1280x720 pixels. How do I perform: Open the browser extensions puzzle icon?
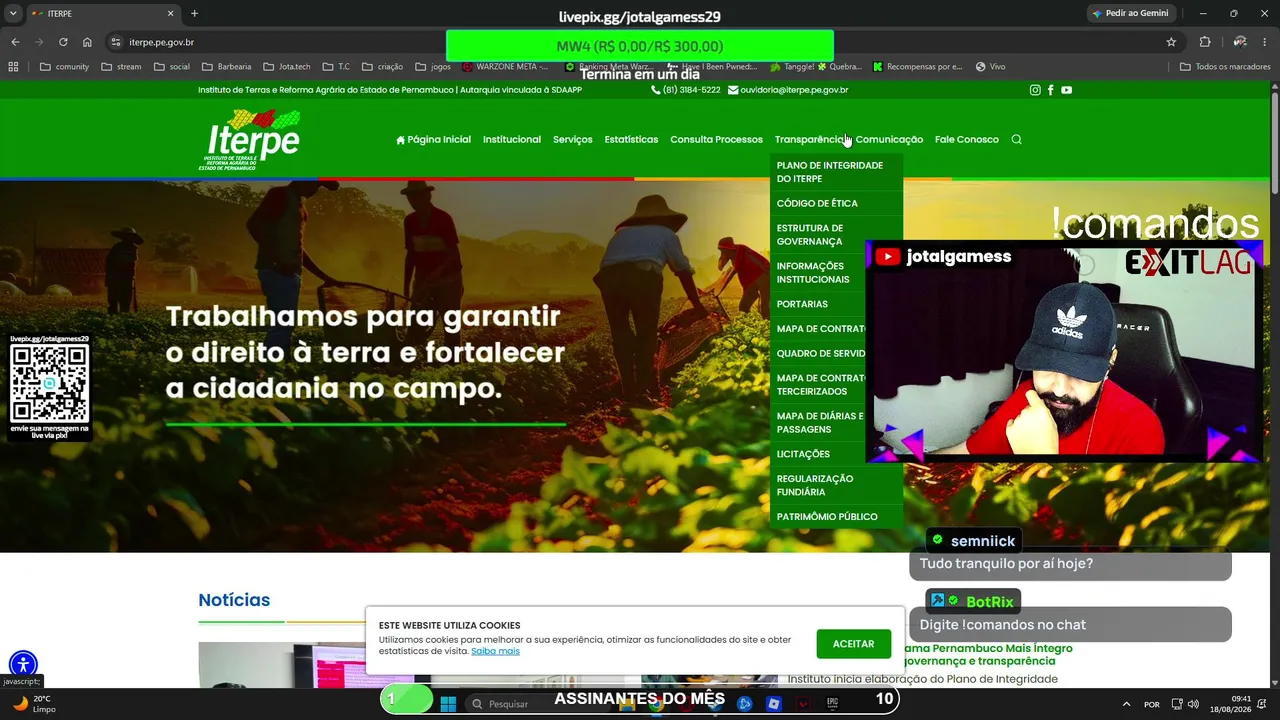pos(1205,42)
